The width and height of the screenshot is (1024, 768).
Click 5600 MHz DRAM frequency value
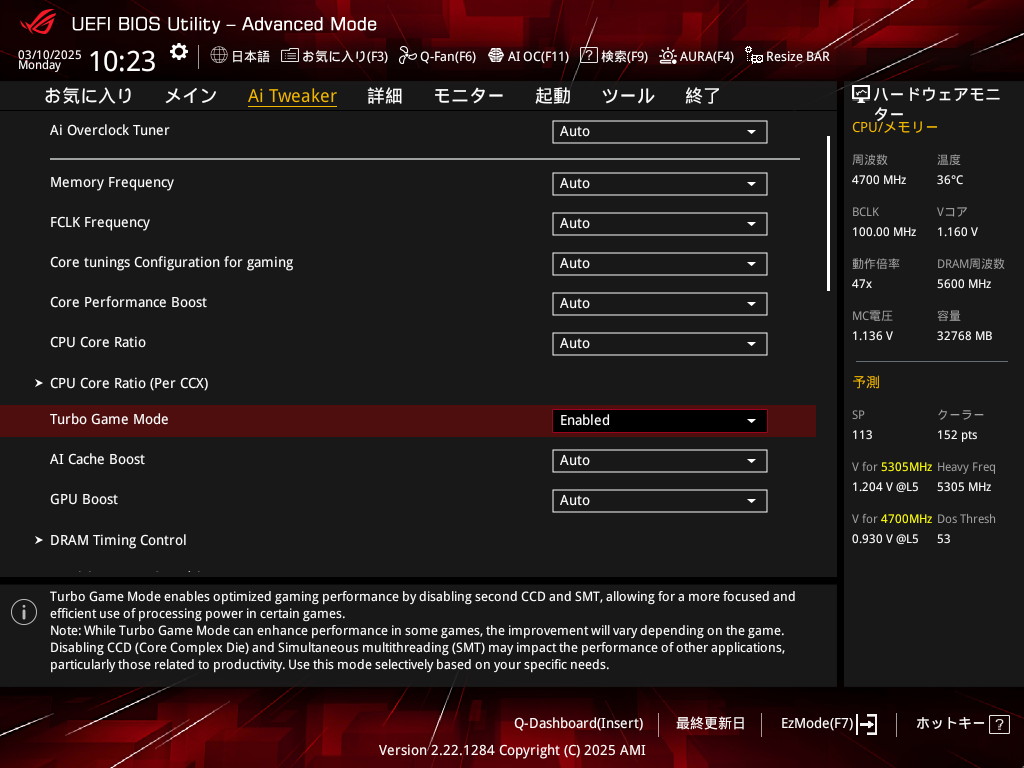(964, 283)
